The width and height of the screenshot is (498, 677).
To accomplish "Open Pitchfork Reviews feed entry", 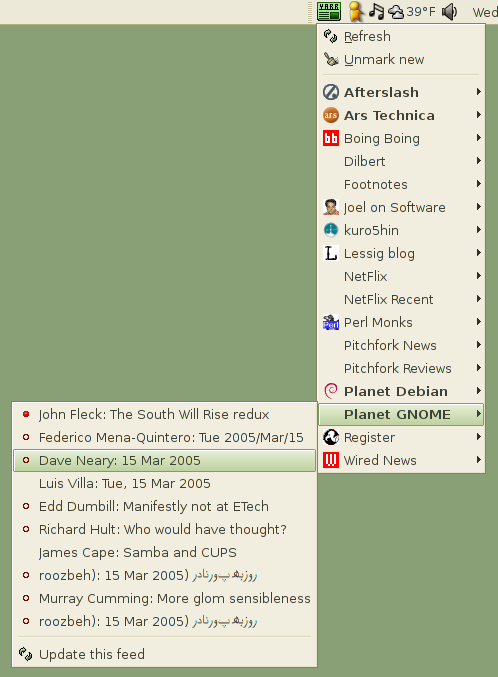I will pos(401,368).
